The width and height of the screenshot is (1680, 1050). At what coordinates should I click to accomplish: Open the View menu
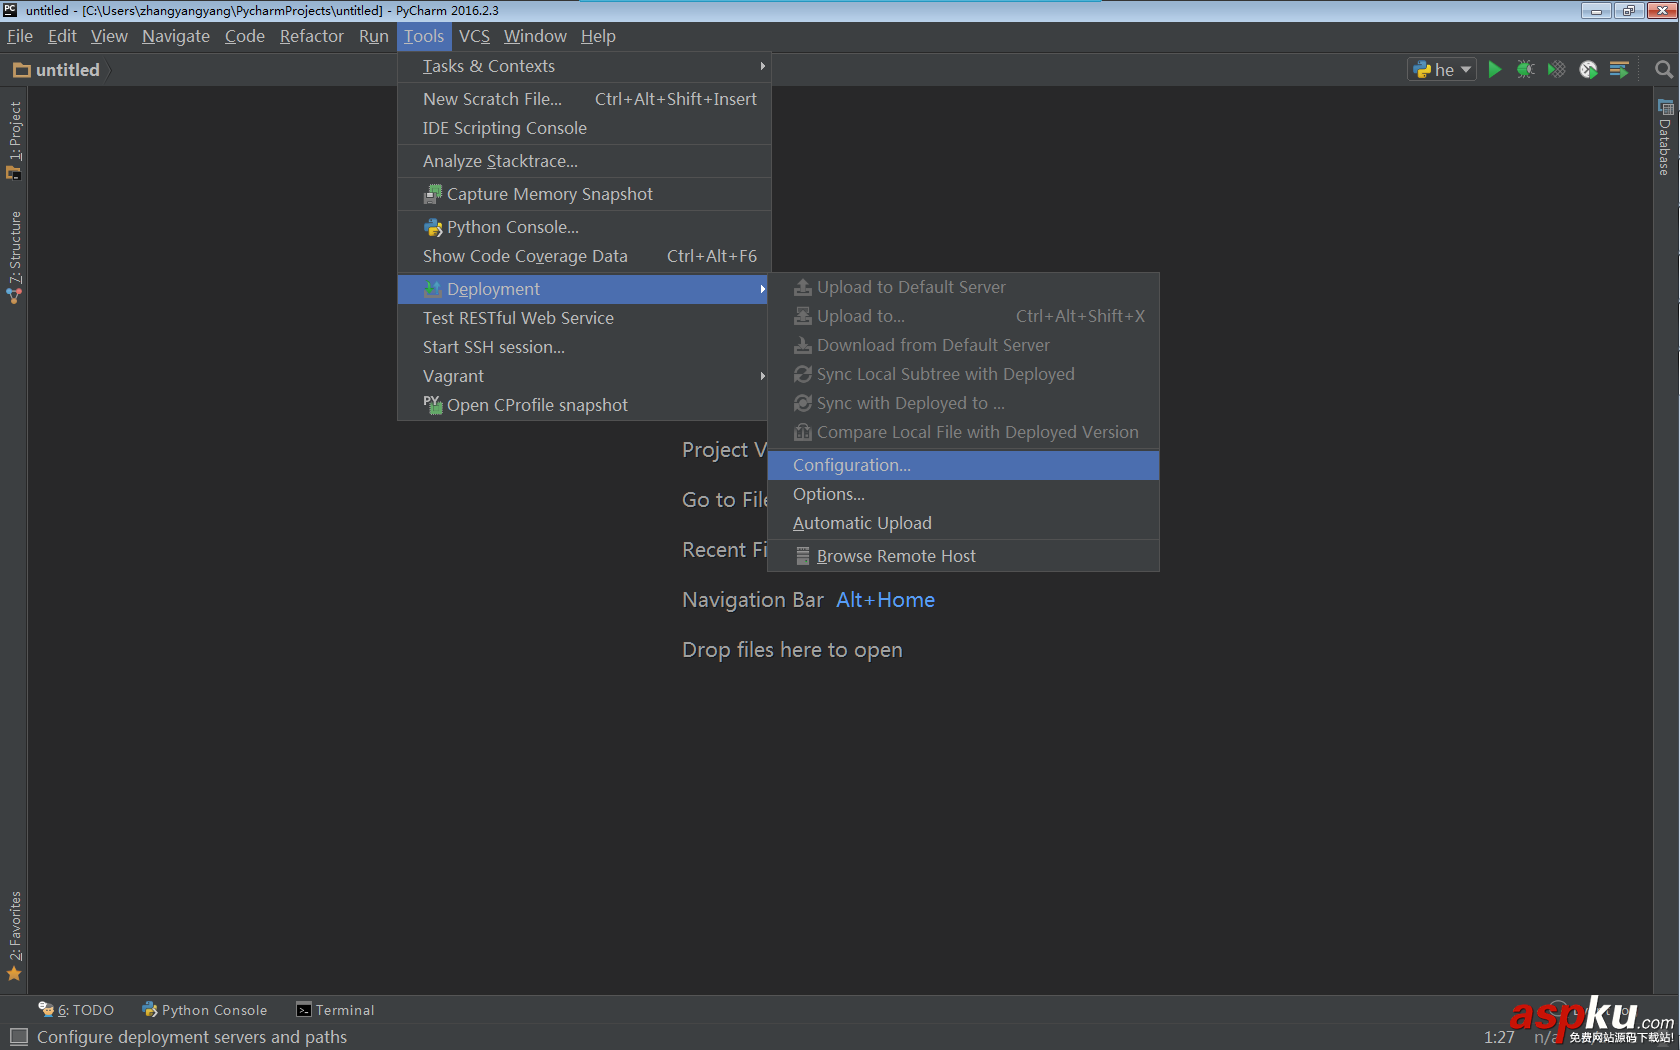tap(109, 36)
